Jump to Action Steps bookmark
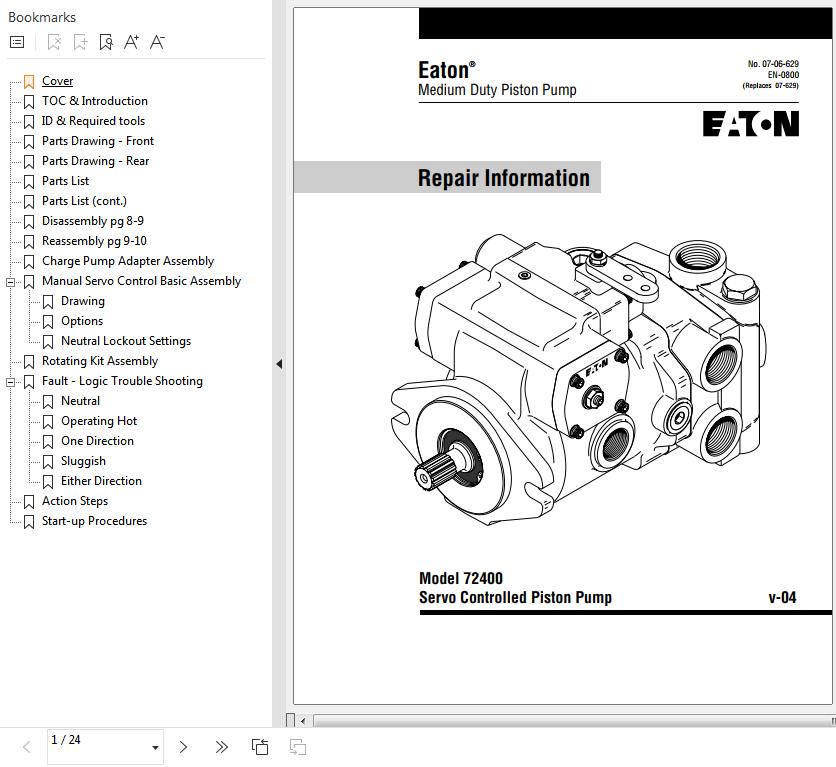836x767 pixels. coord(75,501)
